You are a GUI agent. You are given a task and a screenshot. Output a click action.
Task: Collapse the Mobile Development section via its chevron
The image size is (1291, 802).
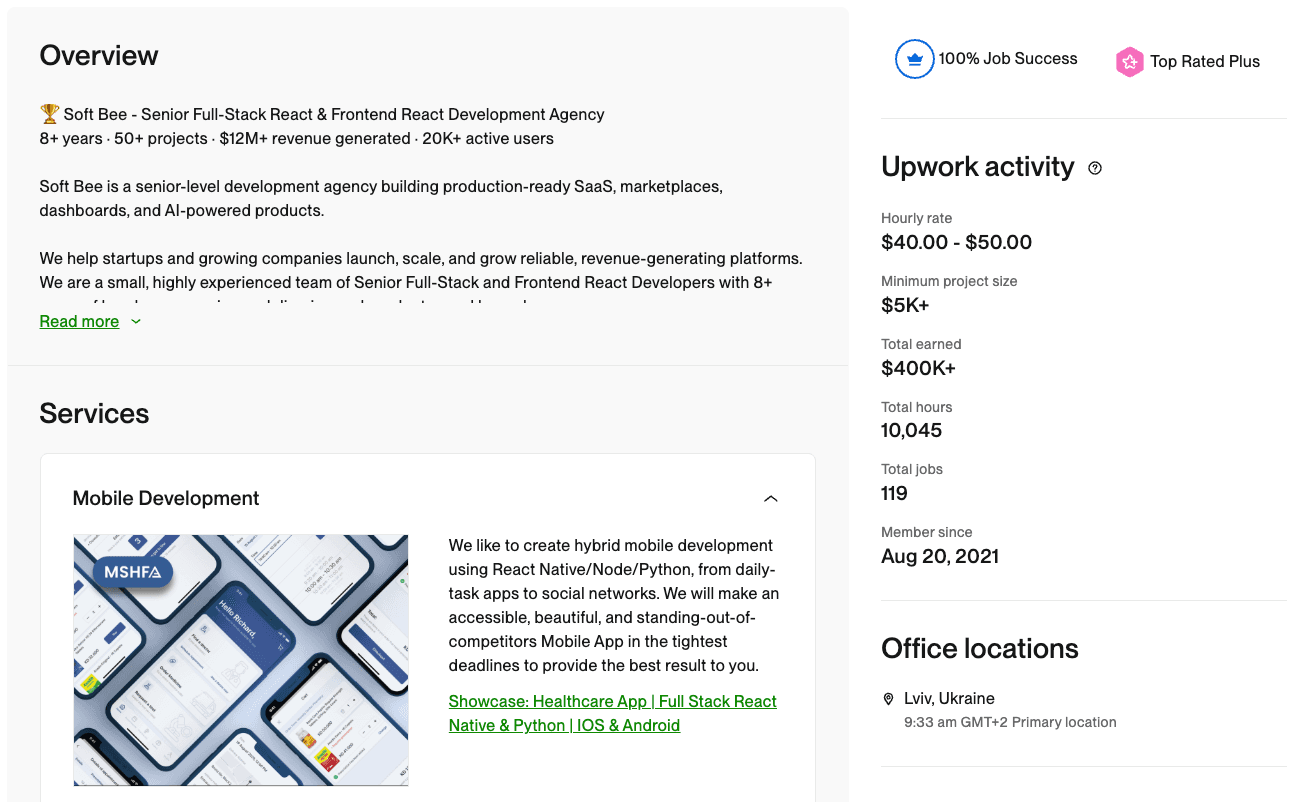point(770,498)
